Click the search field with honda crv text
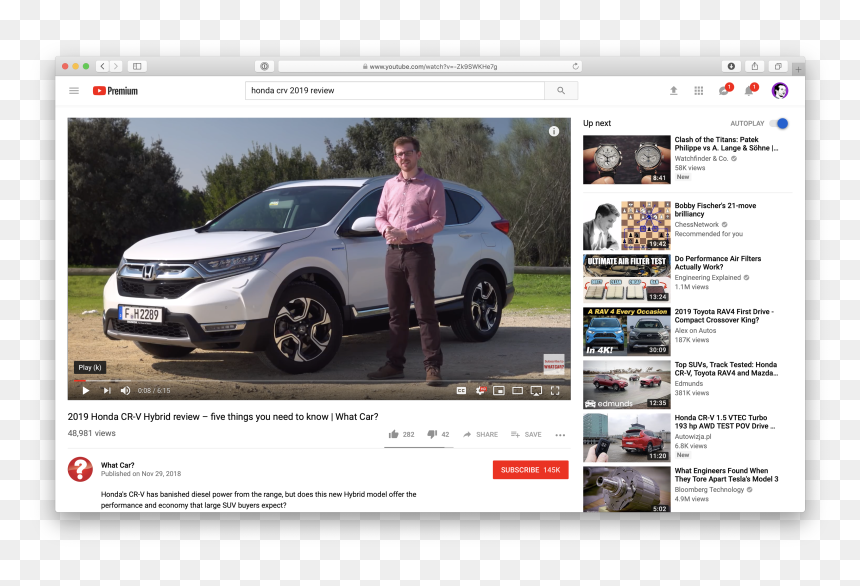860x586 pixels. [395, 91]
